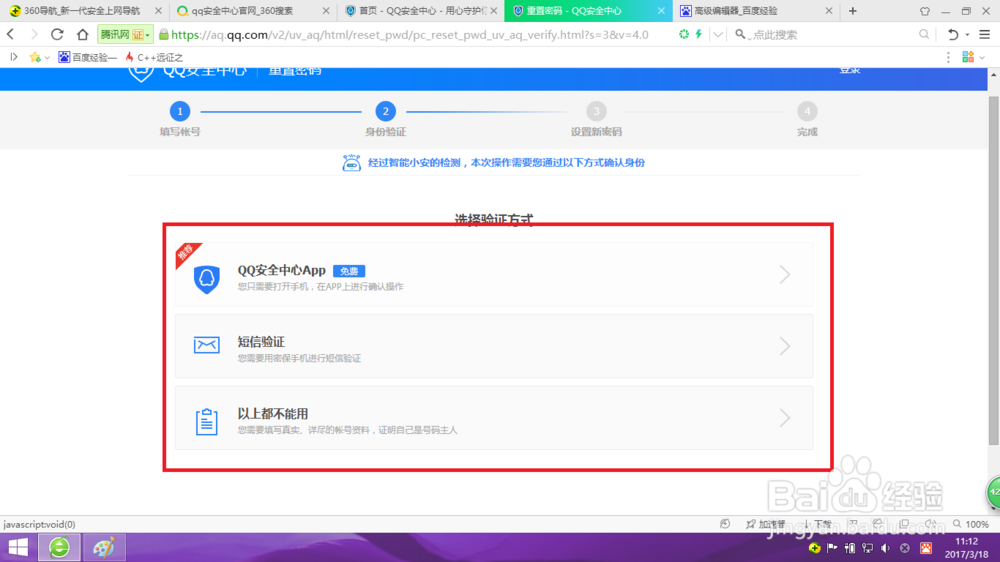Reload the page with the refresh icon

[x=57, y=34]
